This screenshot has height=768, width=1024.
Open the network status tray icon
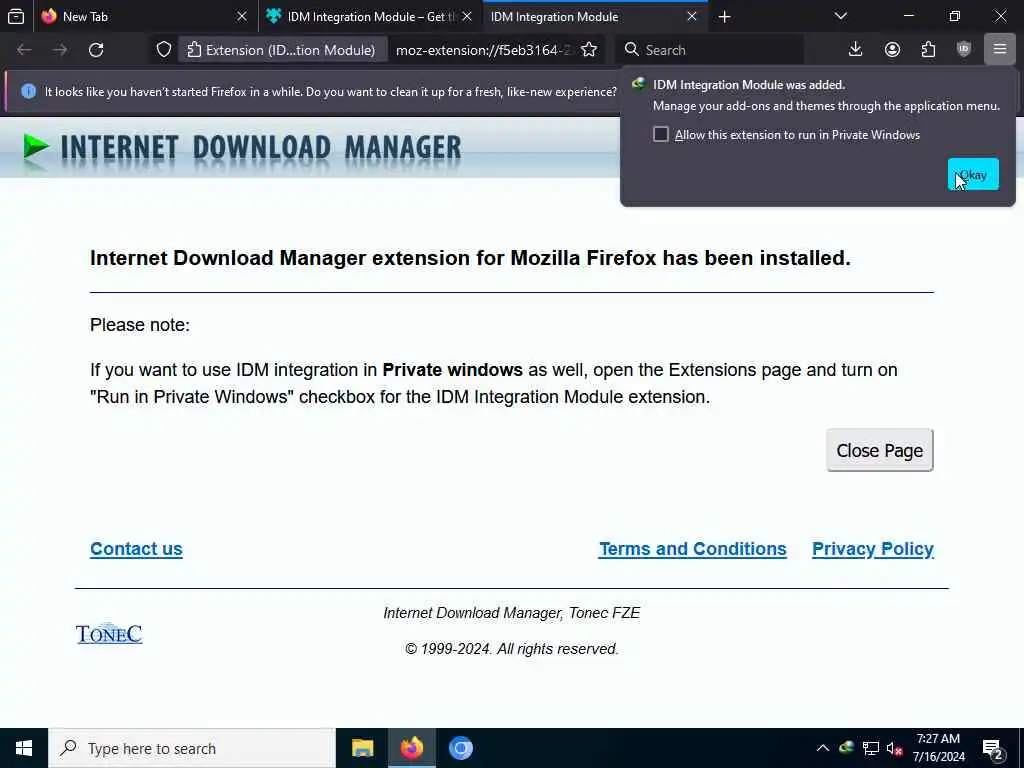pos(871,748)
